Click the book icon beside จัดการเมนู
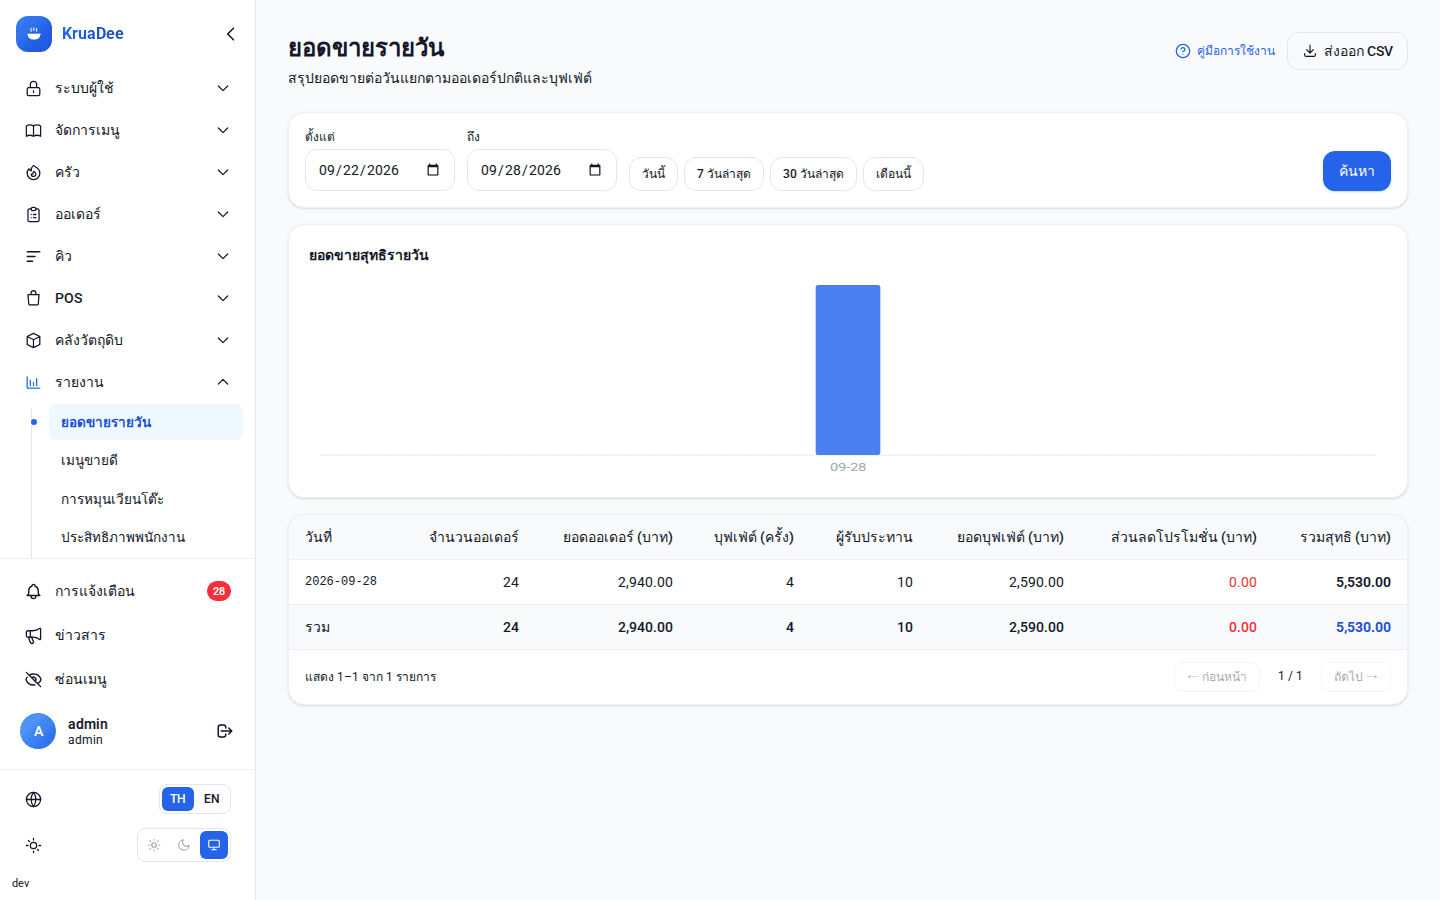1440x900 pixels. click(x=33, y=130)
